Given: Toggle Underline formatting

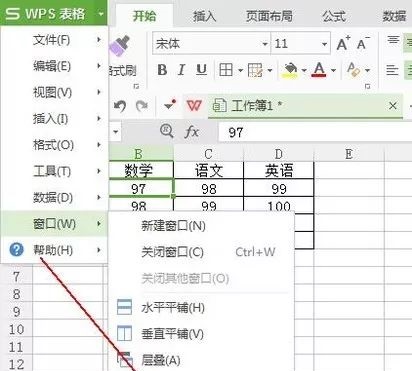Looking at the screenshot, I should pyautogui.click(x=201, y=70).
